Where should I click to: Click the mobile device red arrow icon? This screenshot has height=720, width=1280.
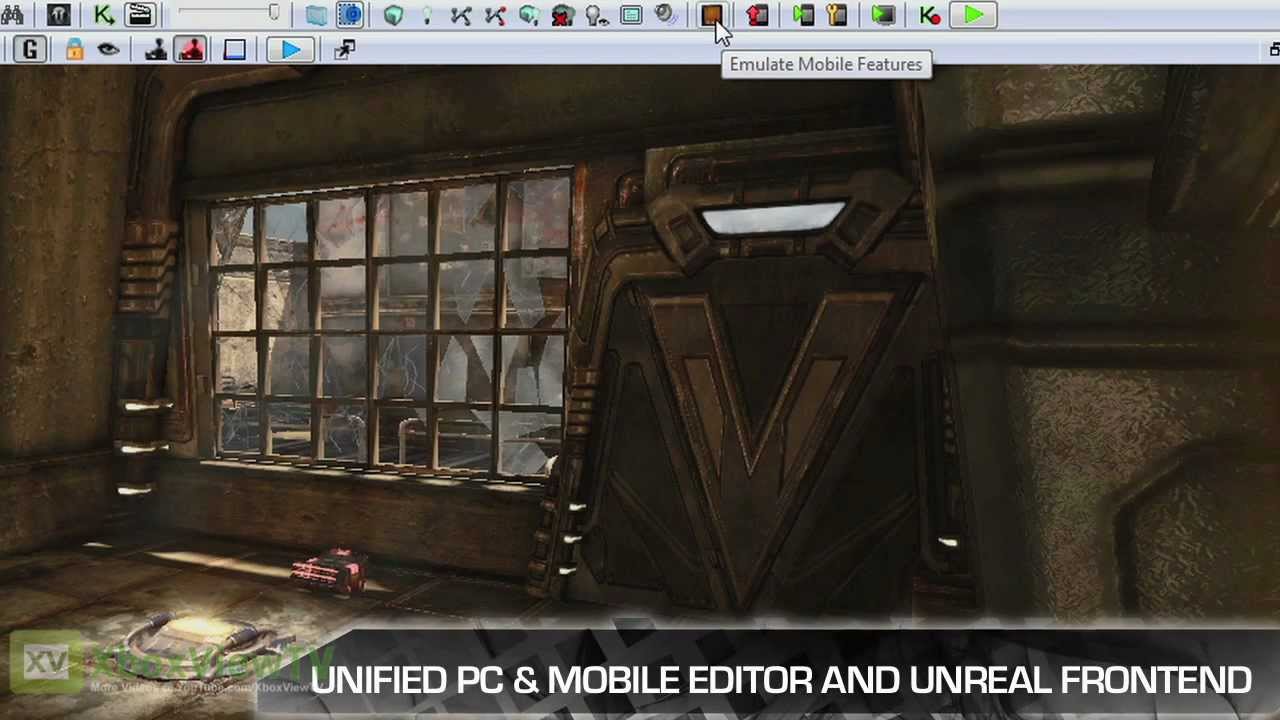pyautogui.click(x=757, y=15)
